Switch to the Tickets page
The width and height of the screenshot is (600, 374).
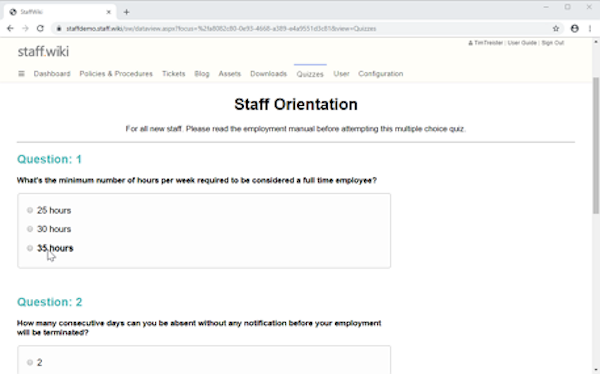[x=173, y=73]
